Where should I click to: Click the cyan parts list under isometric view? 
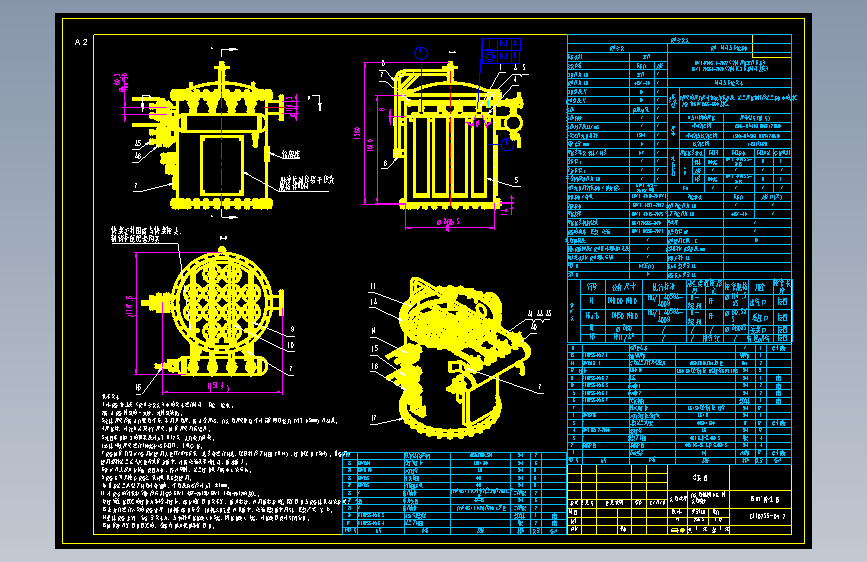coord(455,493)
